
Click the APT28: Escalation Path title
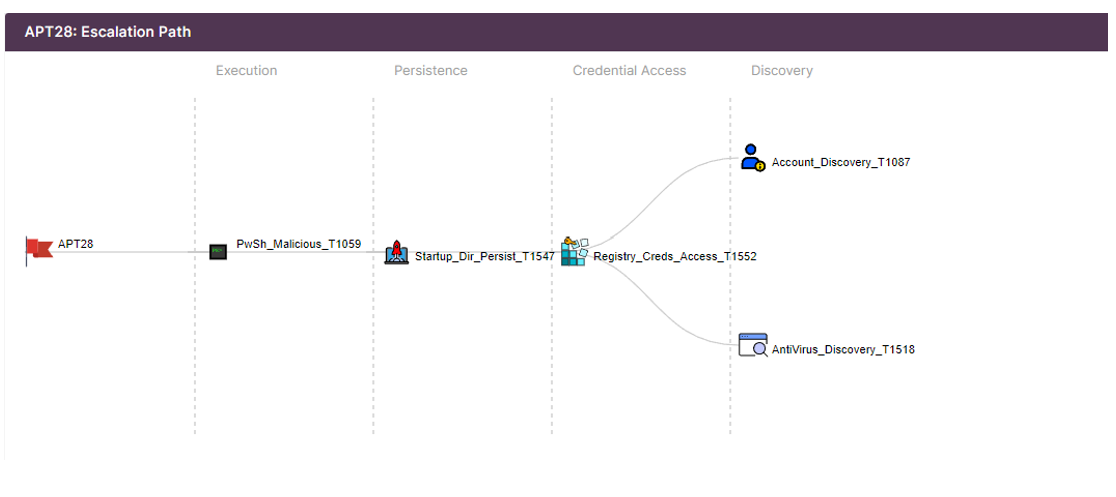(x=108, y=32)
